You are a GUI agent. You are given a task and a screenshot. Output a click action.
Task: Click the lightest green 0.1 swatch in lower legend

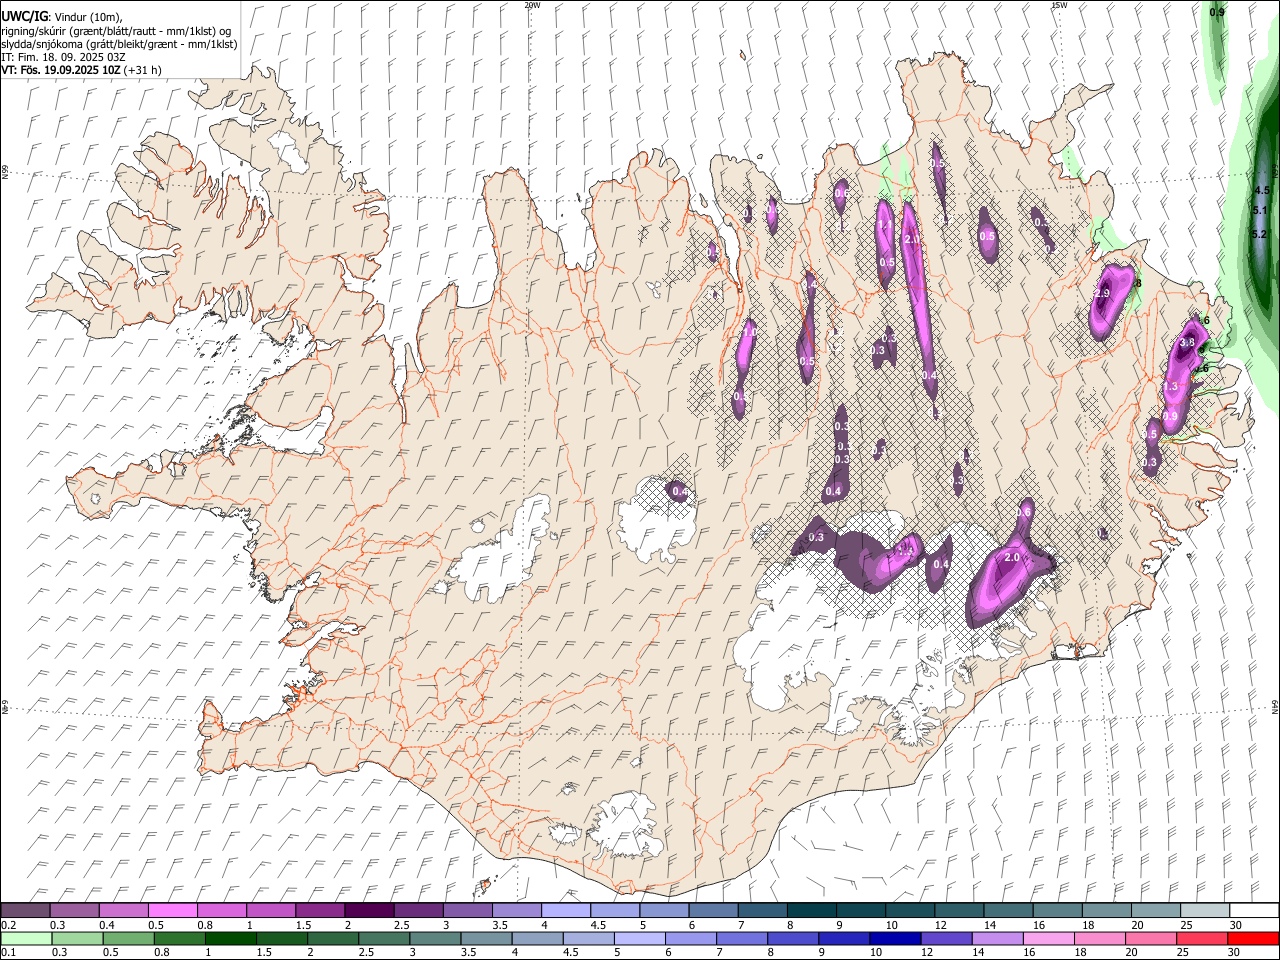click(x=26, y=938)
